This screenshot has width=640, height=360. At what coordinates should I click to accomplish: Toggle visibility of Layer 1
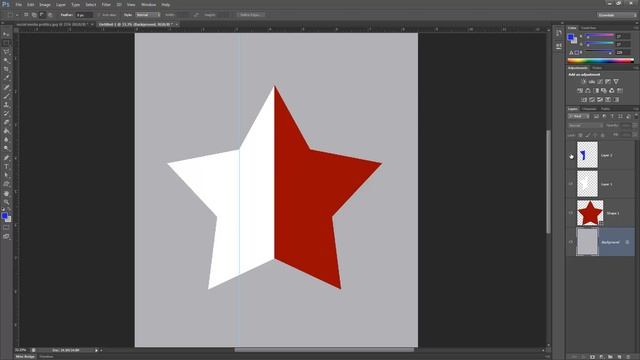[571, 184]
